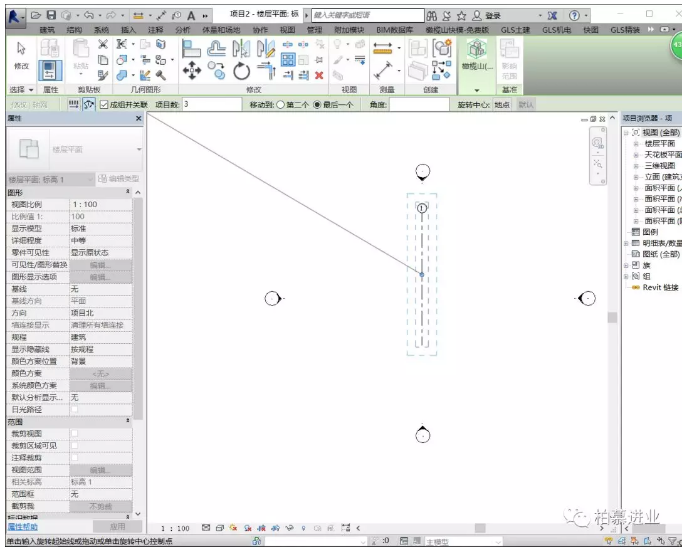The height and width of the screenshot is (553, 688).
Task: Select the Copy tool
Action: click(x=216, y=71)
